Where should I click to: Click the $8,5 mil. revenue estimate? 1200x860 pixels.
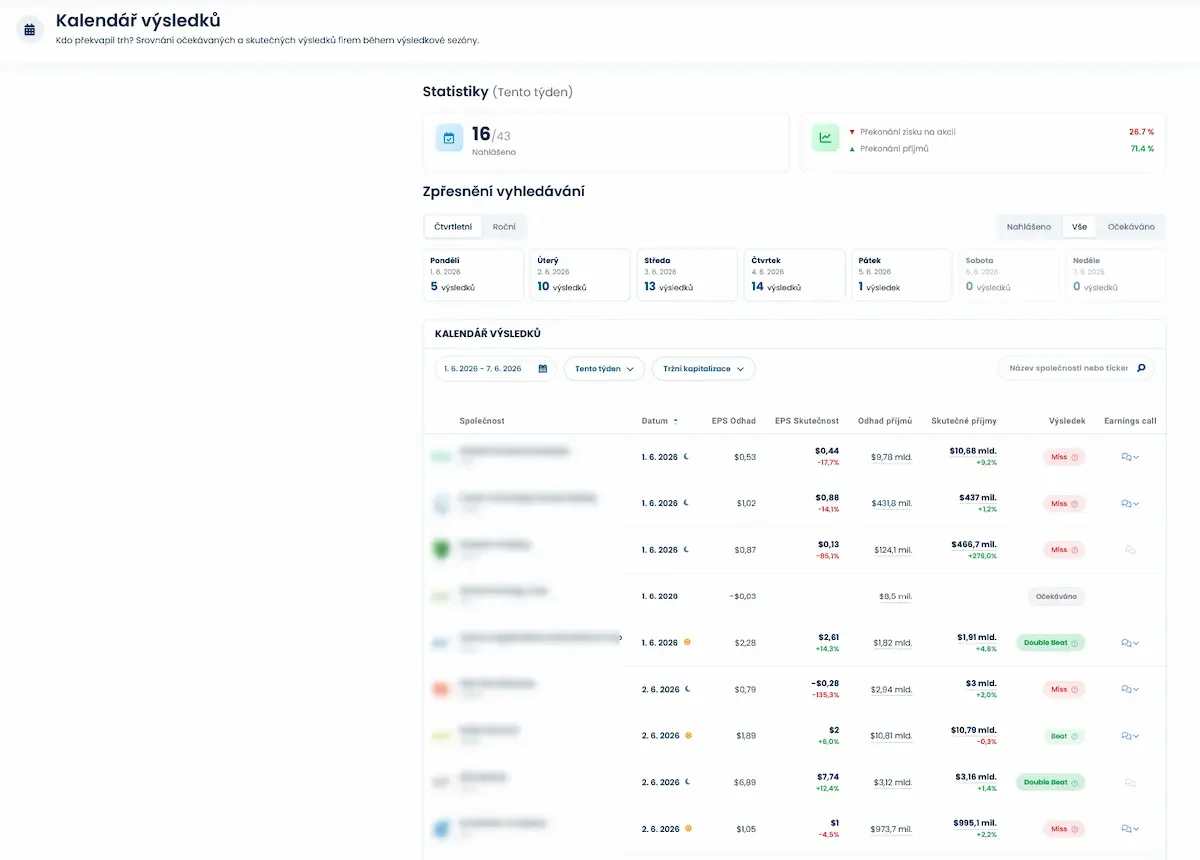point(896,596)
